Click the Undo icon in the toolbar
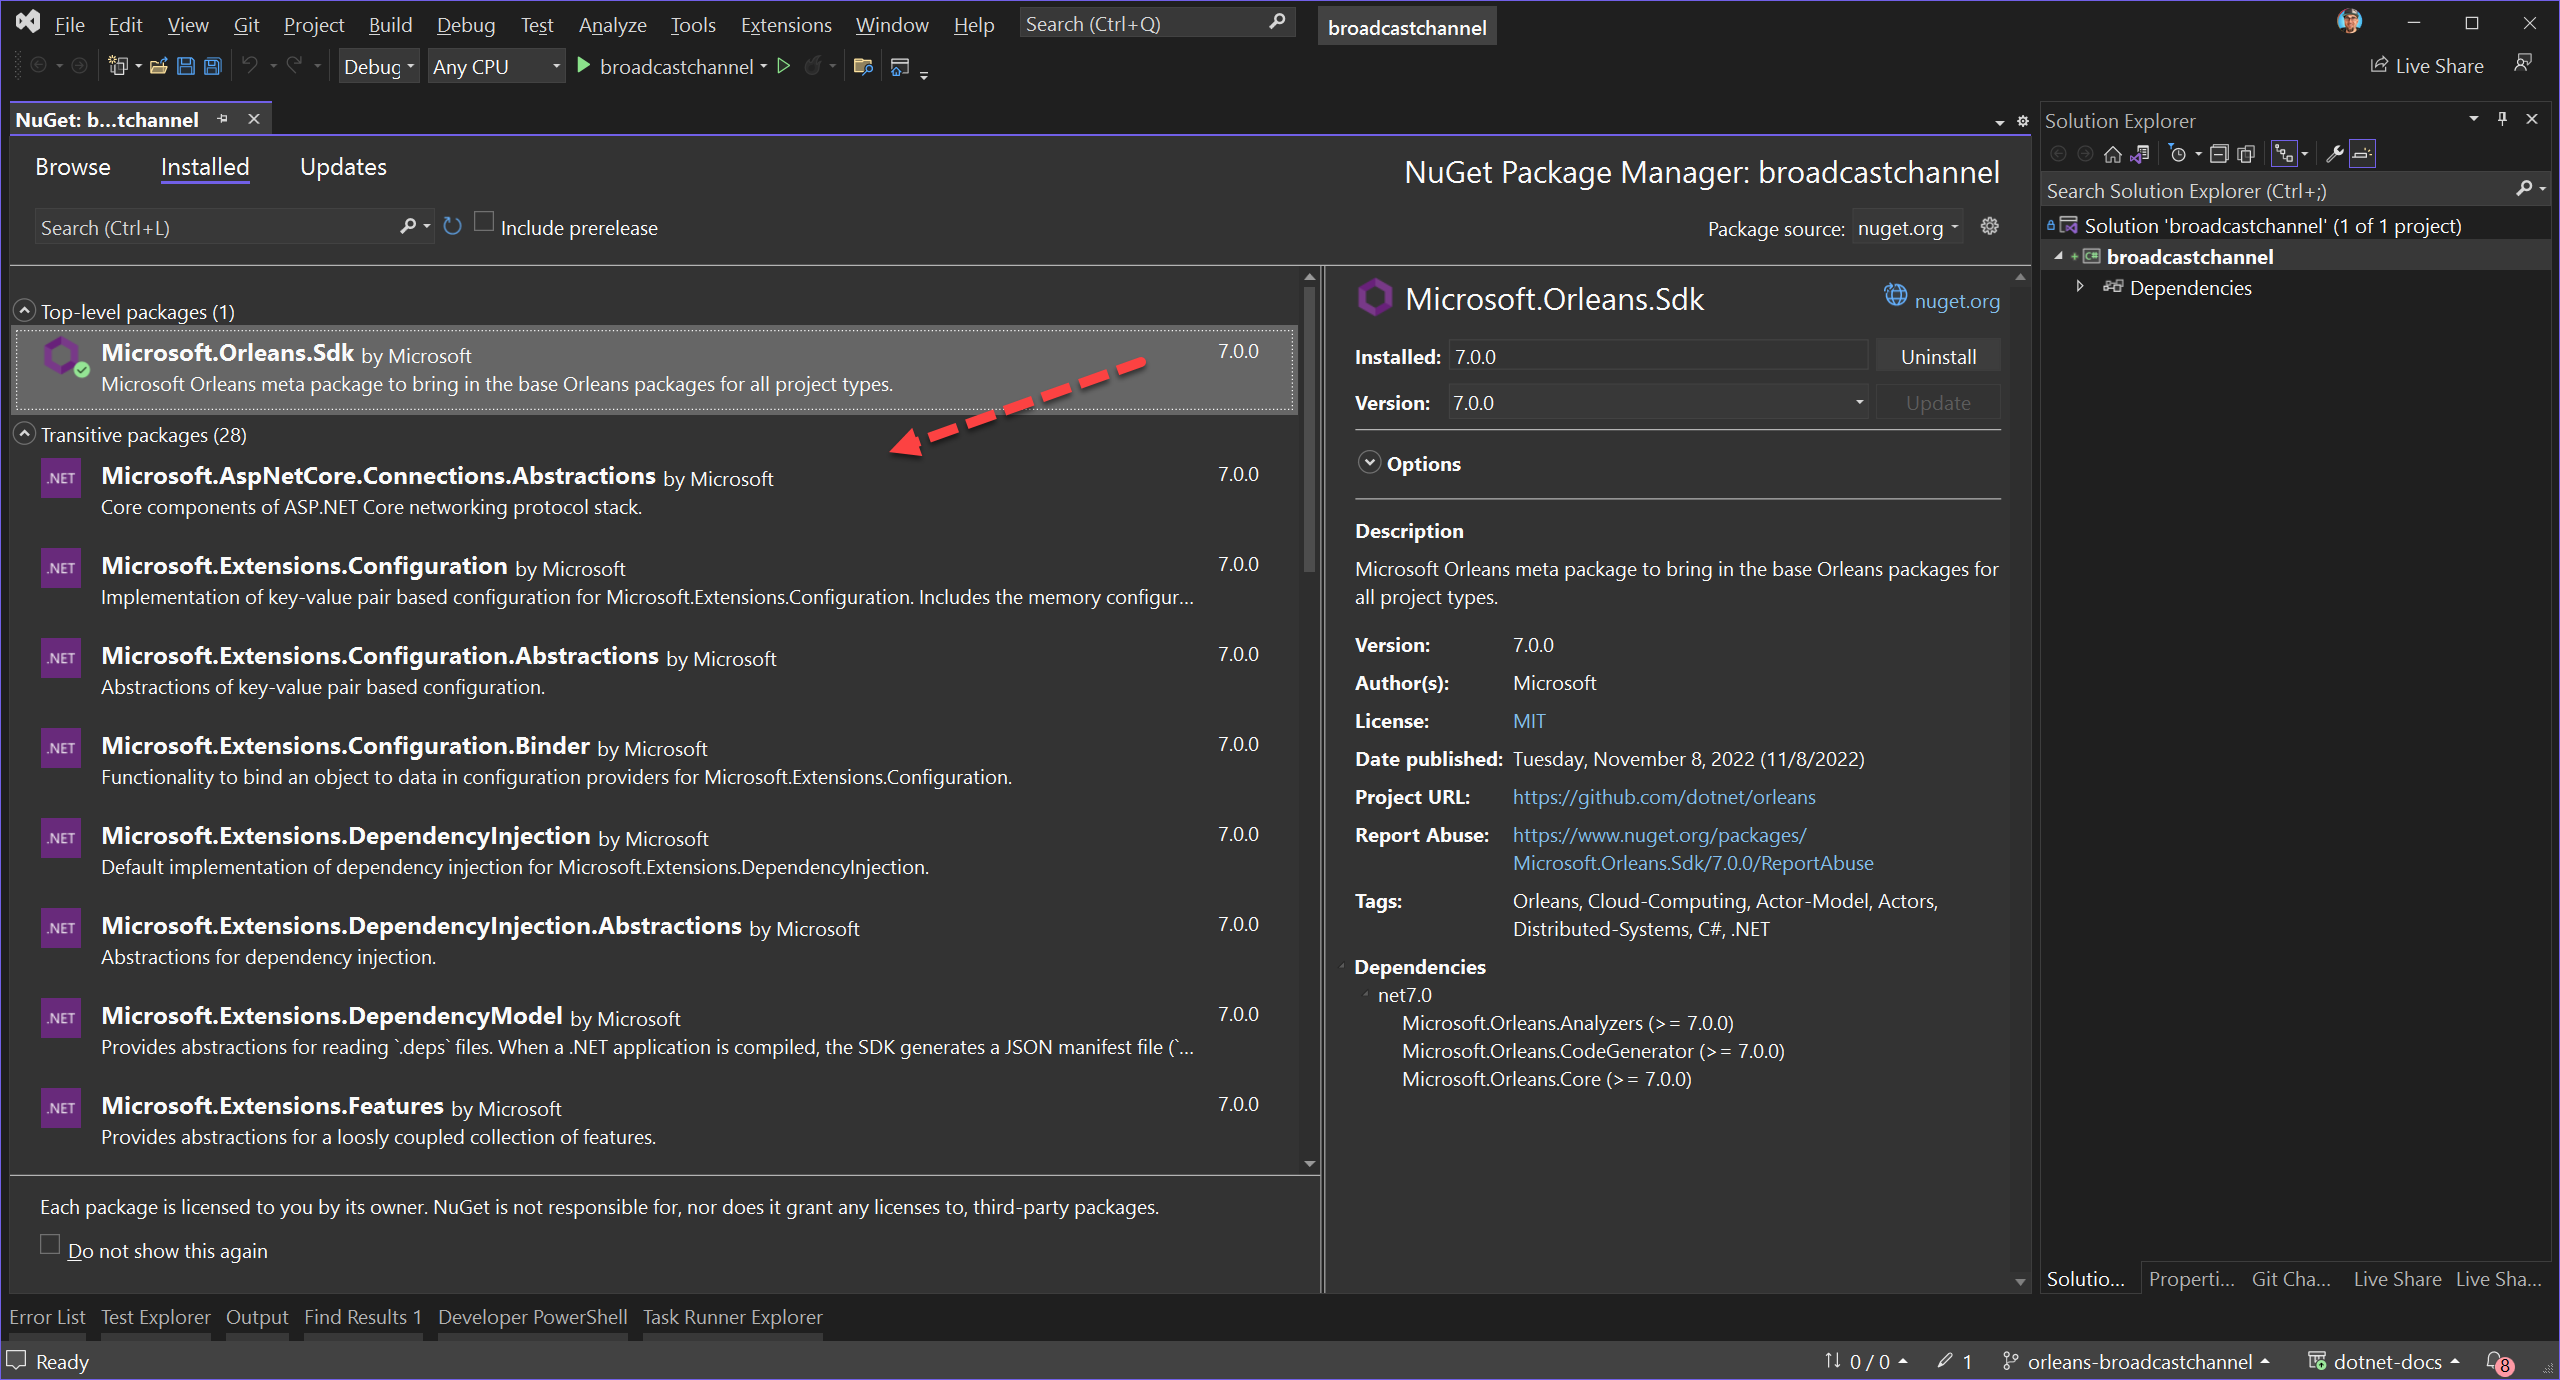This screenshot has height=1380, width=2560. coord(252,65)
